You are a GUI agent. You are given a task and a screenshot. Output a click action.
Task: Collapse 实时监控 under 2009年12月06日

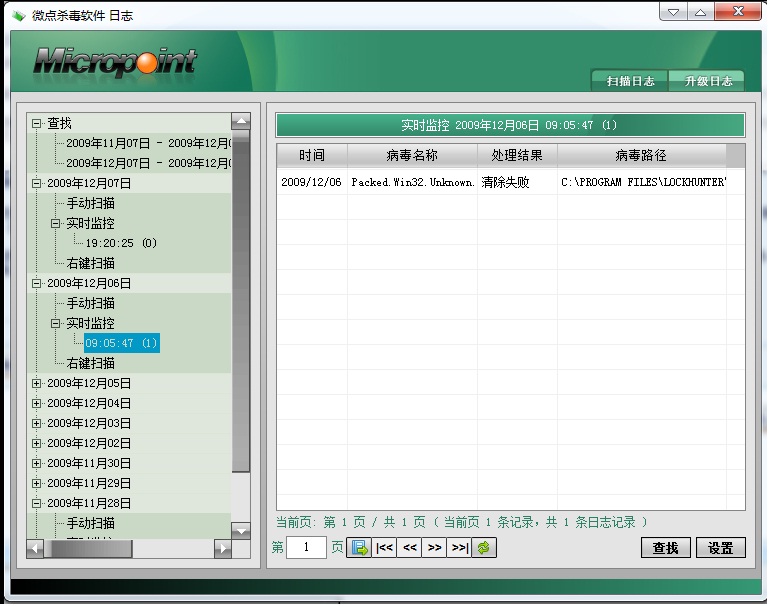click(x=56, y=323)
